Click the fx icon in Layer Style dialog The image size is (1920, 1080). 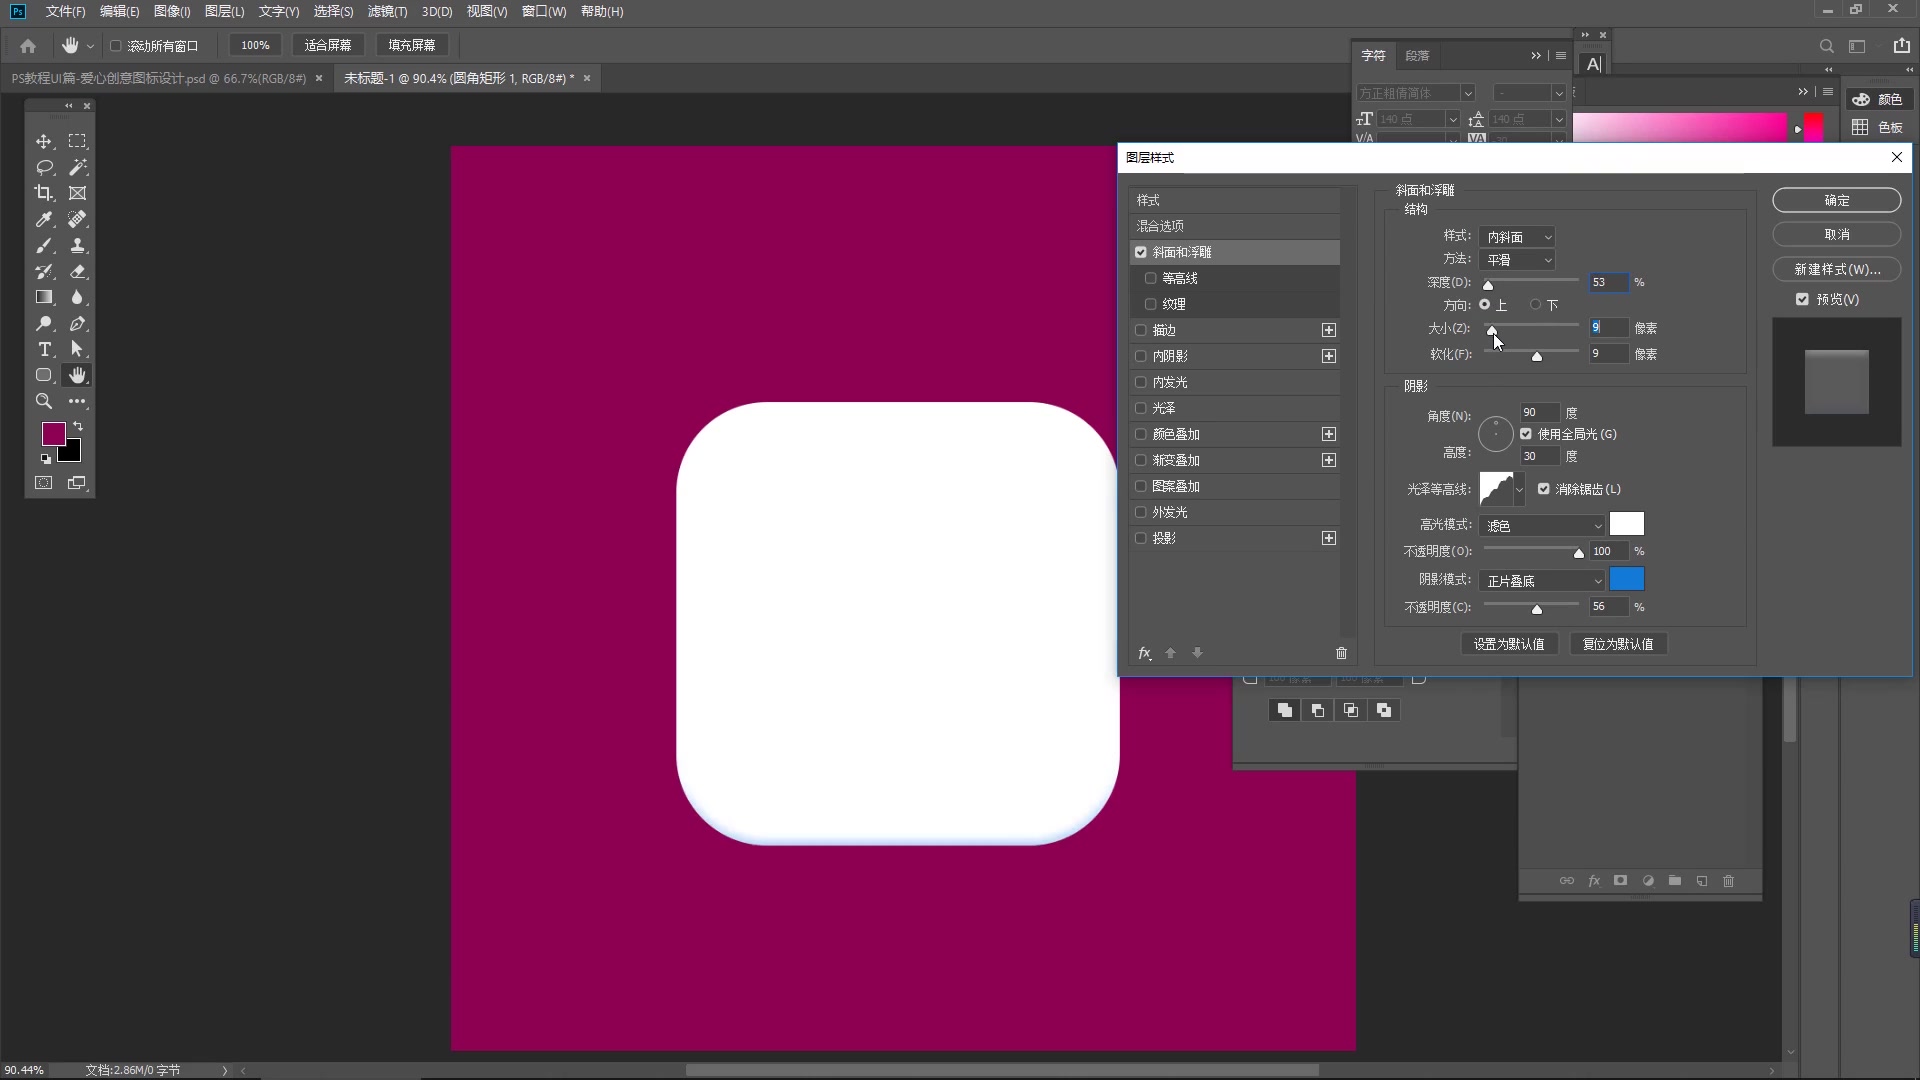[1145, 653]
